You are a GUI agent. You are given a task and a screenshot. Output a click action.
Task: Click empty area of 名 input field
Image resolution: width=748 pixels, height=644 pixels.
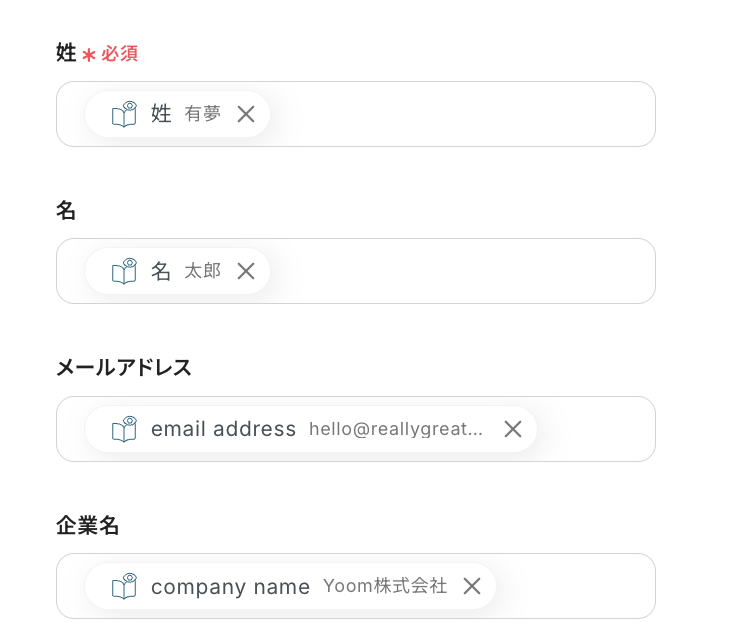(460, 271)
